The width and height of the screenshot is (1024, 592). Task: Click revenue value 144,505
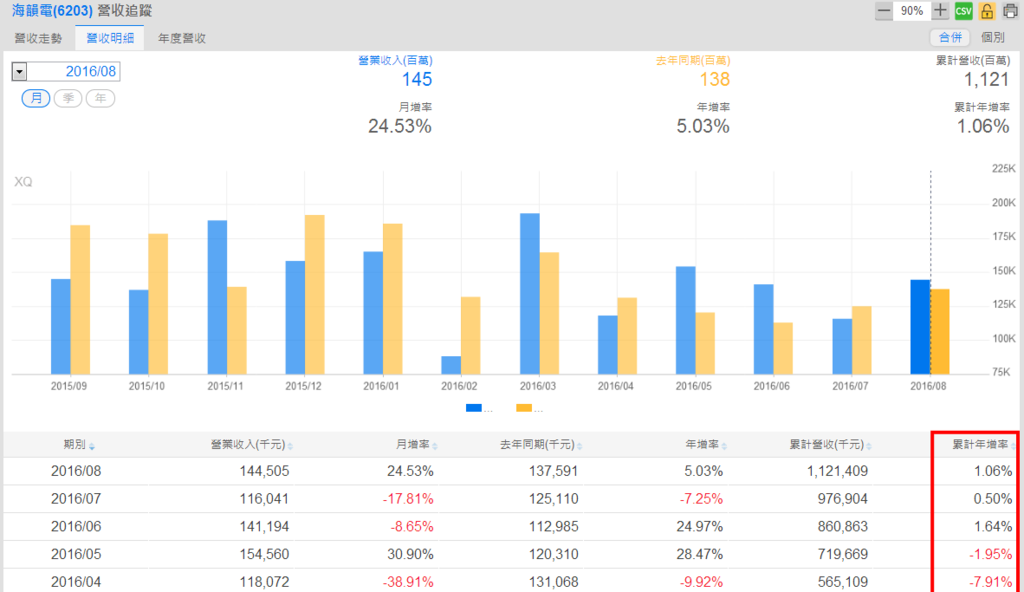pyautogui.click(x=264, y=471)
